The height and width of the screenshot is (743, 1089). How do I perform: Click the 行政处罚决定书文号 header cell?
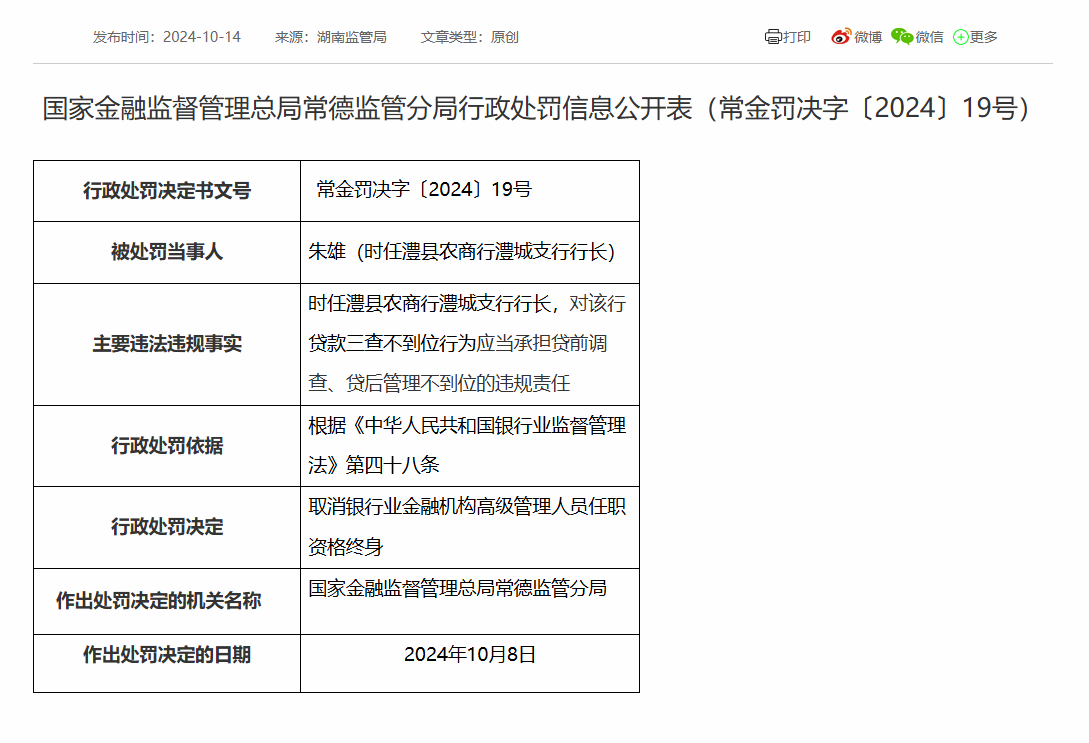[x=167, y=191]
